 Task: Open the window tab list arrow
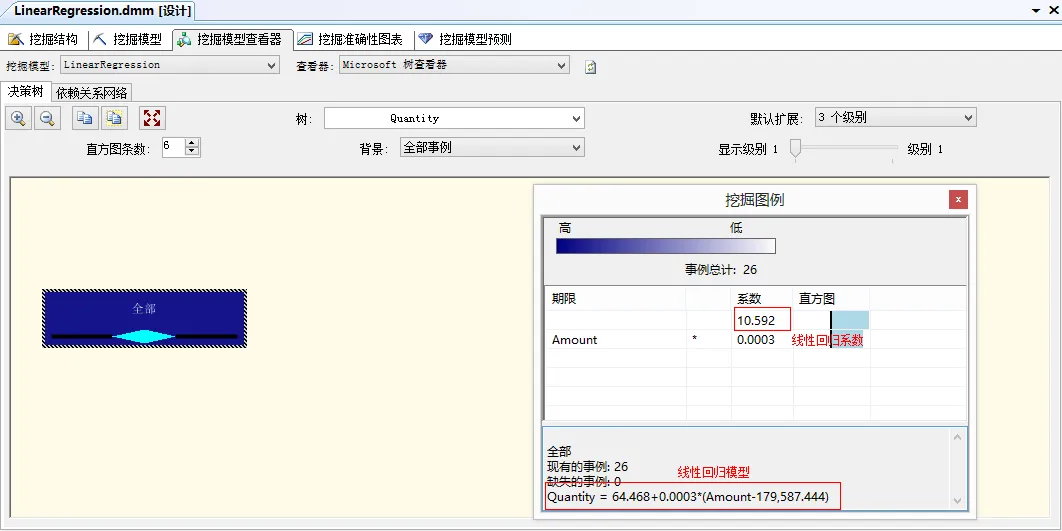(x=1036, y=10)
